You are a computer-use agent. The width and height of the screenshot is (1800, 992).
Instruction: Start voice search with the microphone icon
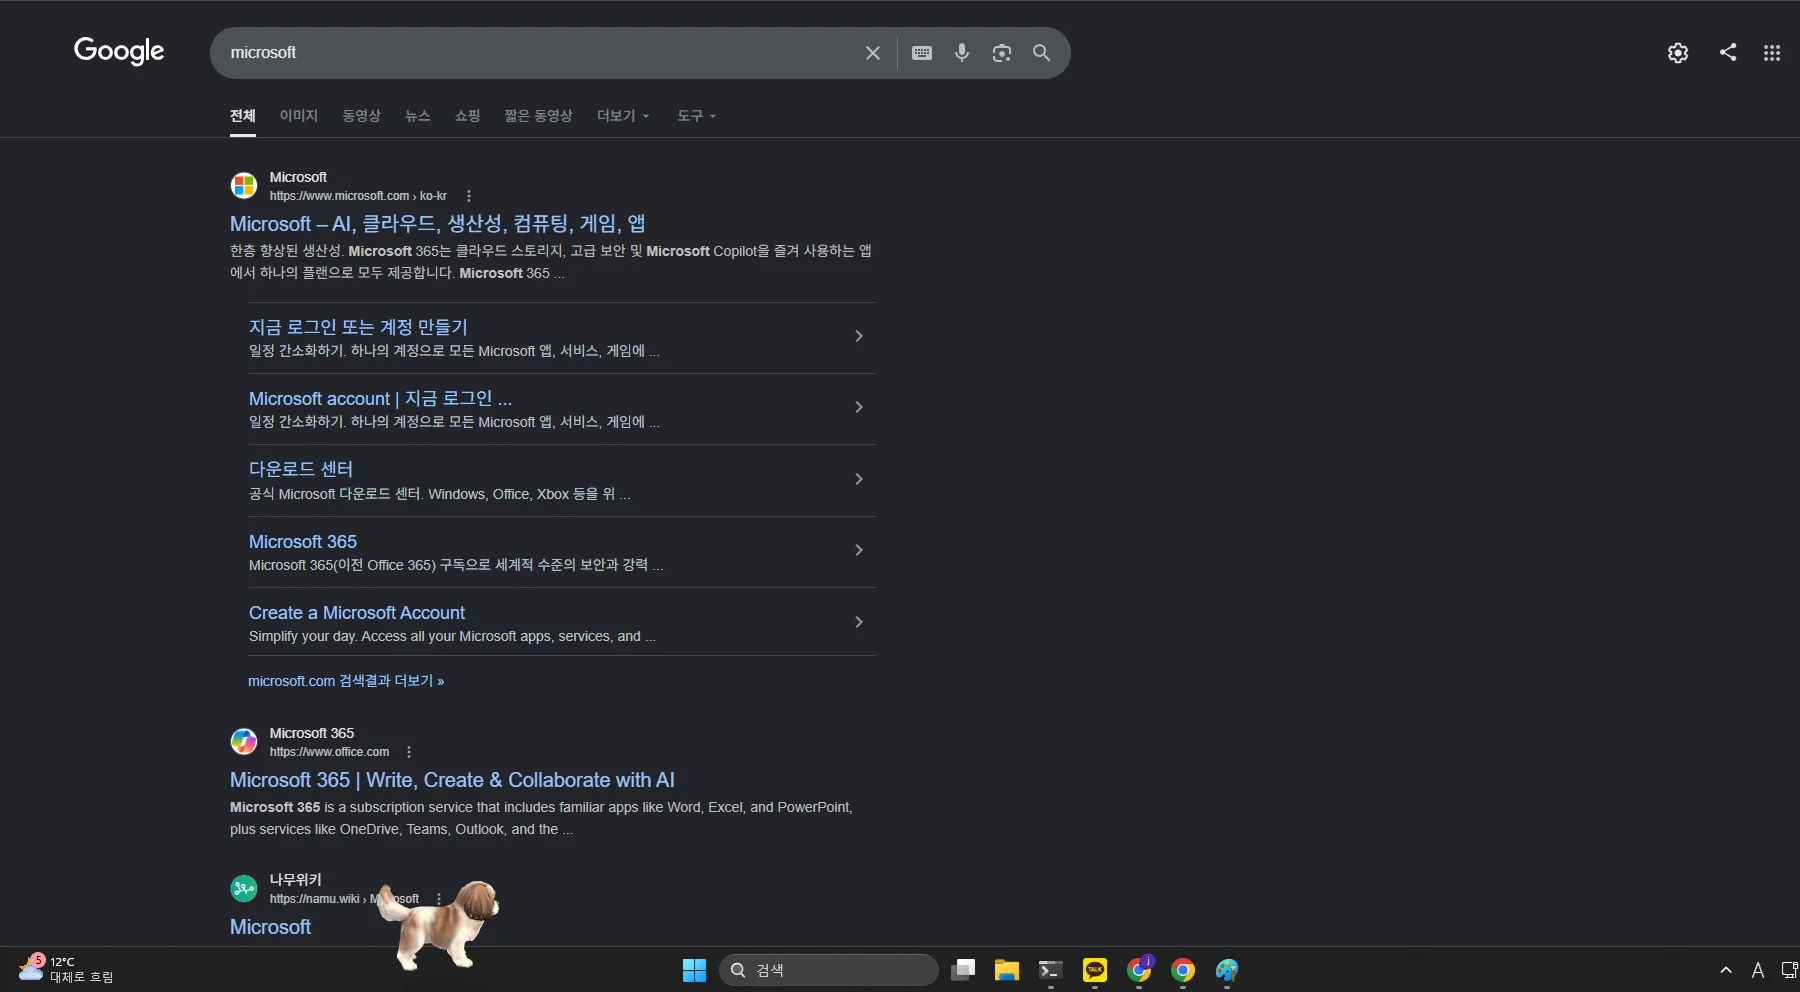(962, 53)
